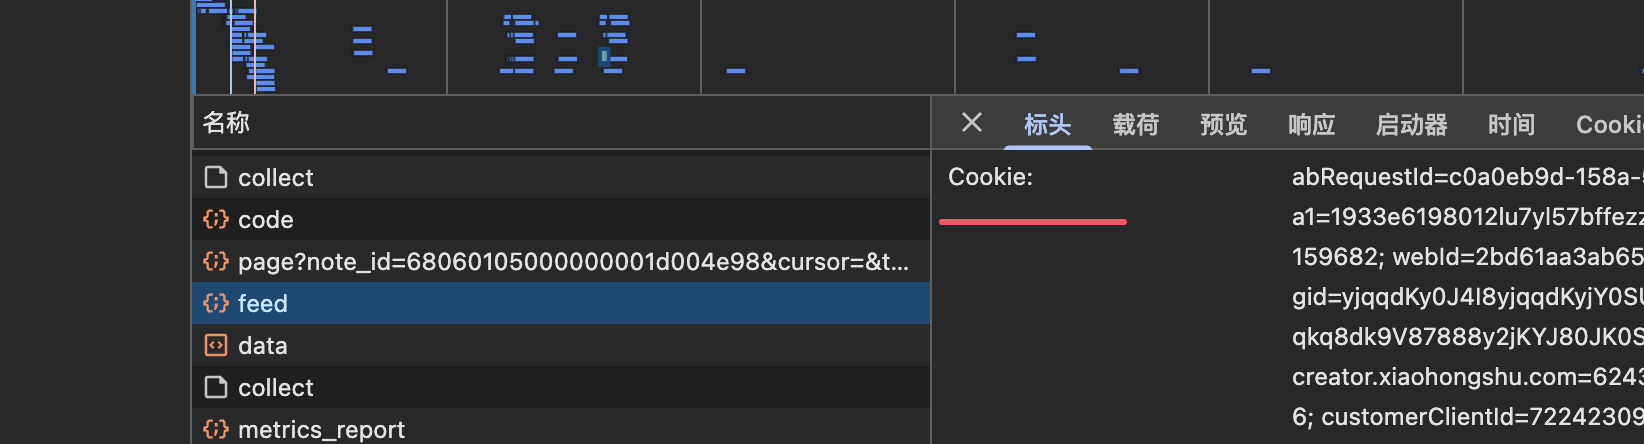The image size is (1644, 444).
Task: Click the document icon of the collect request below data
Action: [216, 388]
